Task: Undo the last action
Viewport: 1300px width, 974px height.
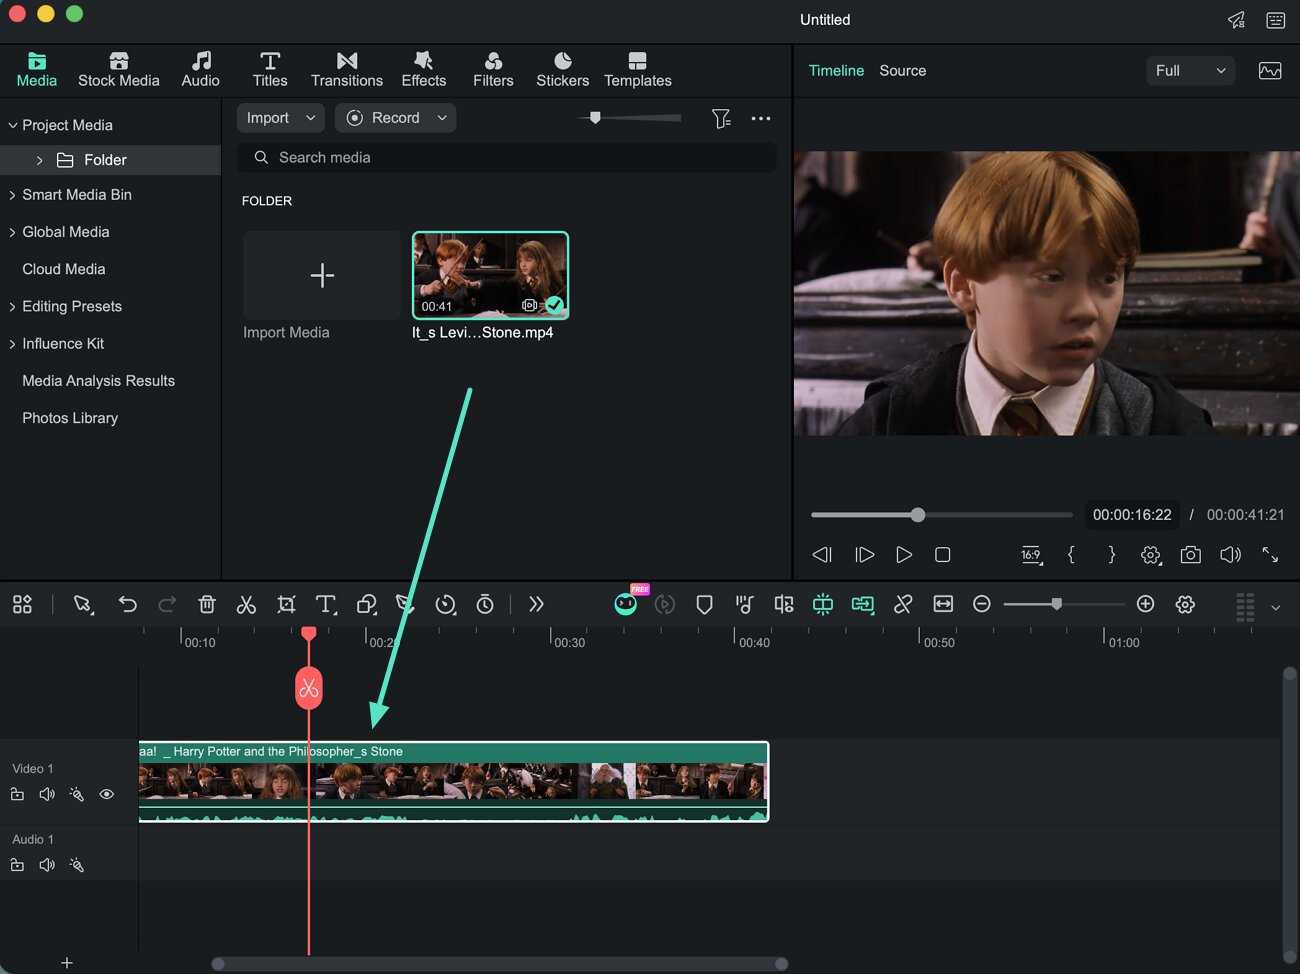Action: [x=127, y=604]
